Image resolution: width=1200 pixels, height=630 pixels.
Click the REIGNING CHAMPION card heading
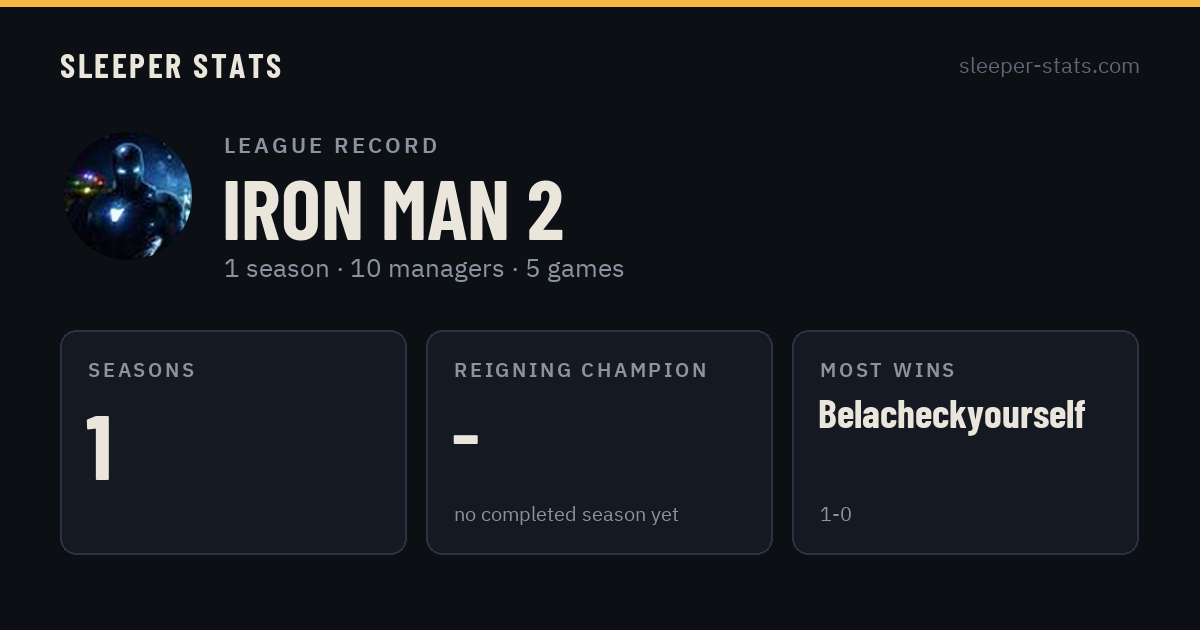pos(581,370)
